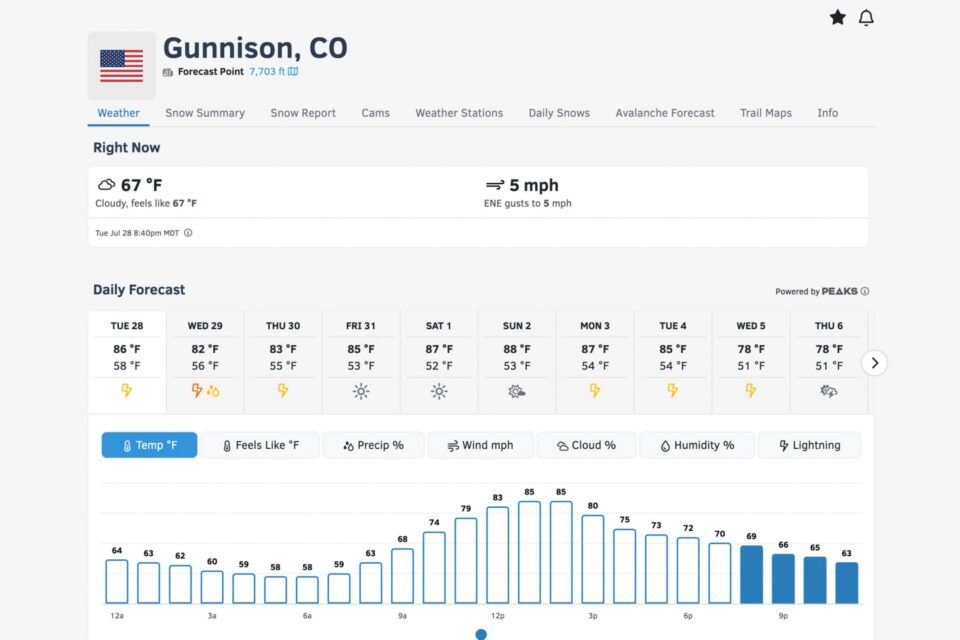The width and height of the screenshot is (960, 640).
Task: Switch to the Snow Summary tab
Action: [x=205, y=113]
